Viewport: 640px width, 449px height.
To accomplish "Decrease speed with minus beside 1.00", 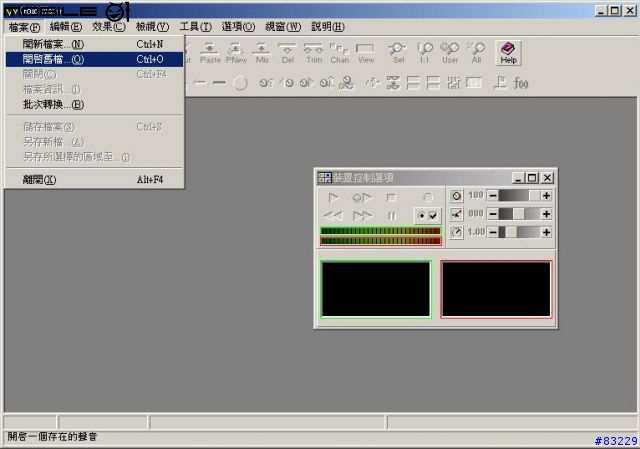I will tap(493, 232).
